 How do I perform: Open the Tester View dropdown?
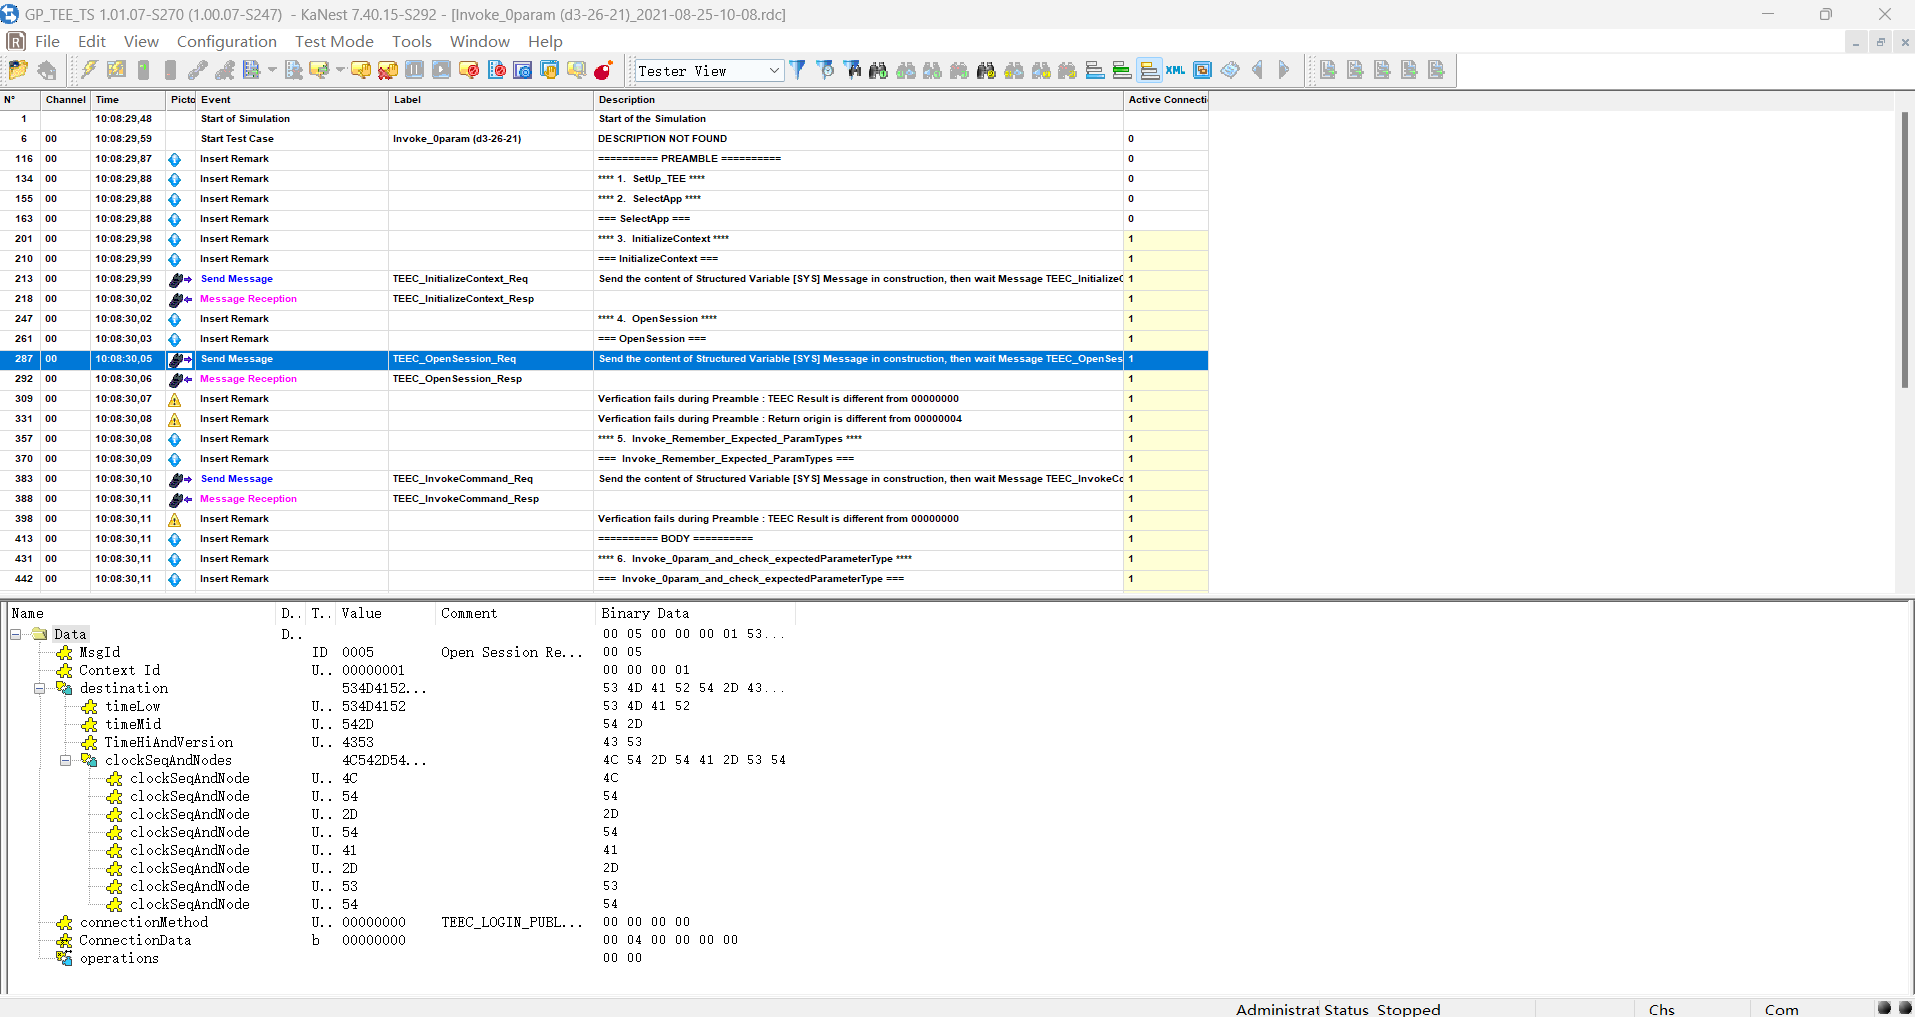coord(774,70)
